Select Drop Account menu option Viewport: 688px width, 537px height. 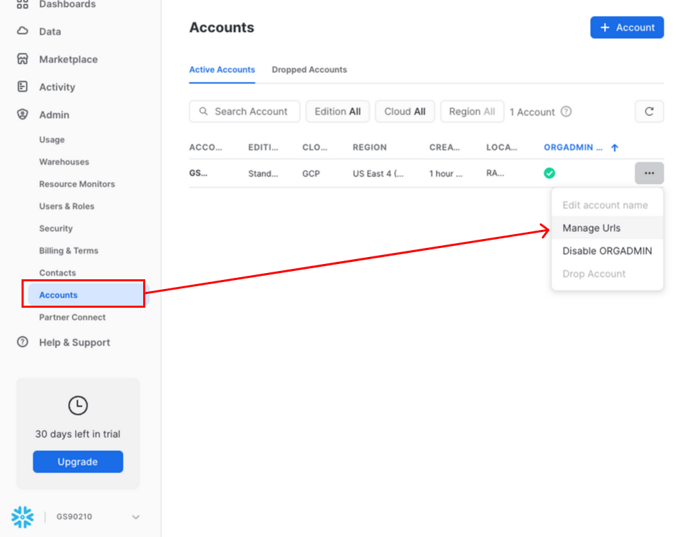point(607,274)
